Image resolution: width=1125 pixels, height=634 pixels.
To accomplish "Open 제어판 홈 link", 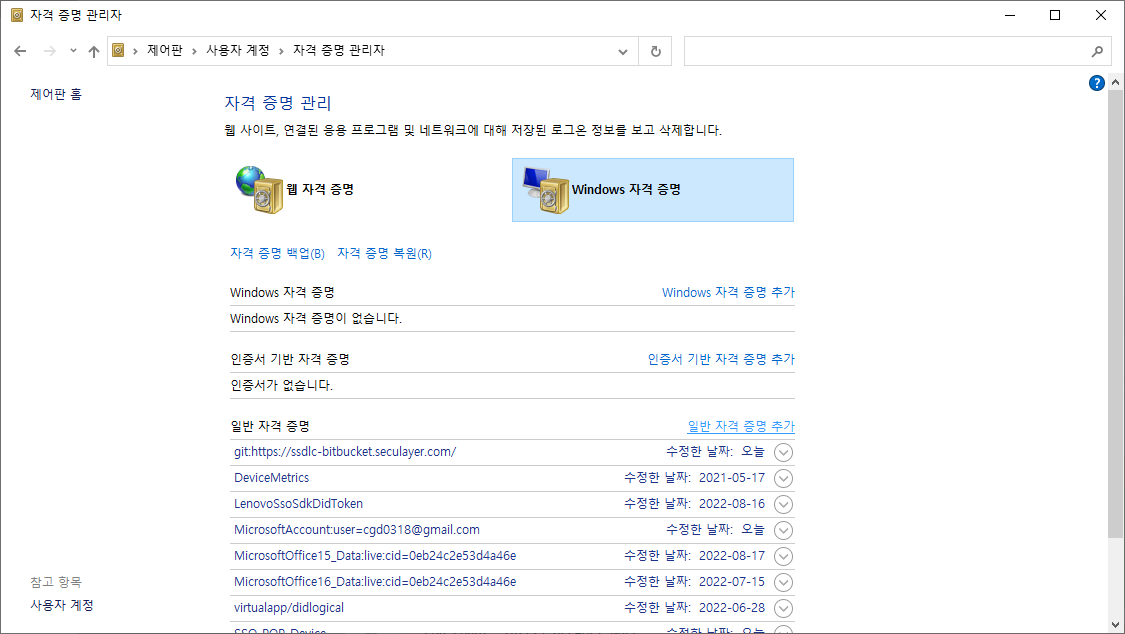I will coord(56,94).
